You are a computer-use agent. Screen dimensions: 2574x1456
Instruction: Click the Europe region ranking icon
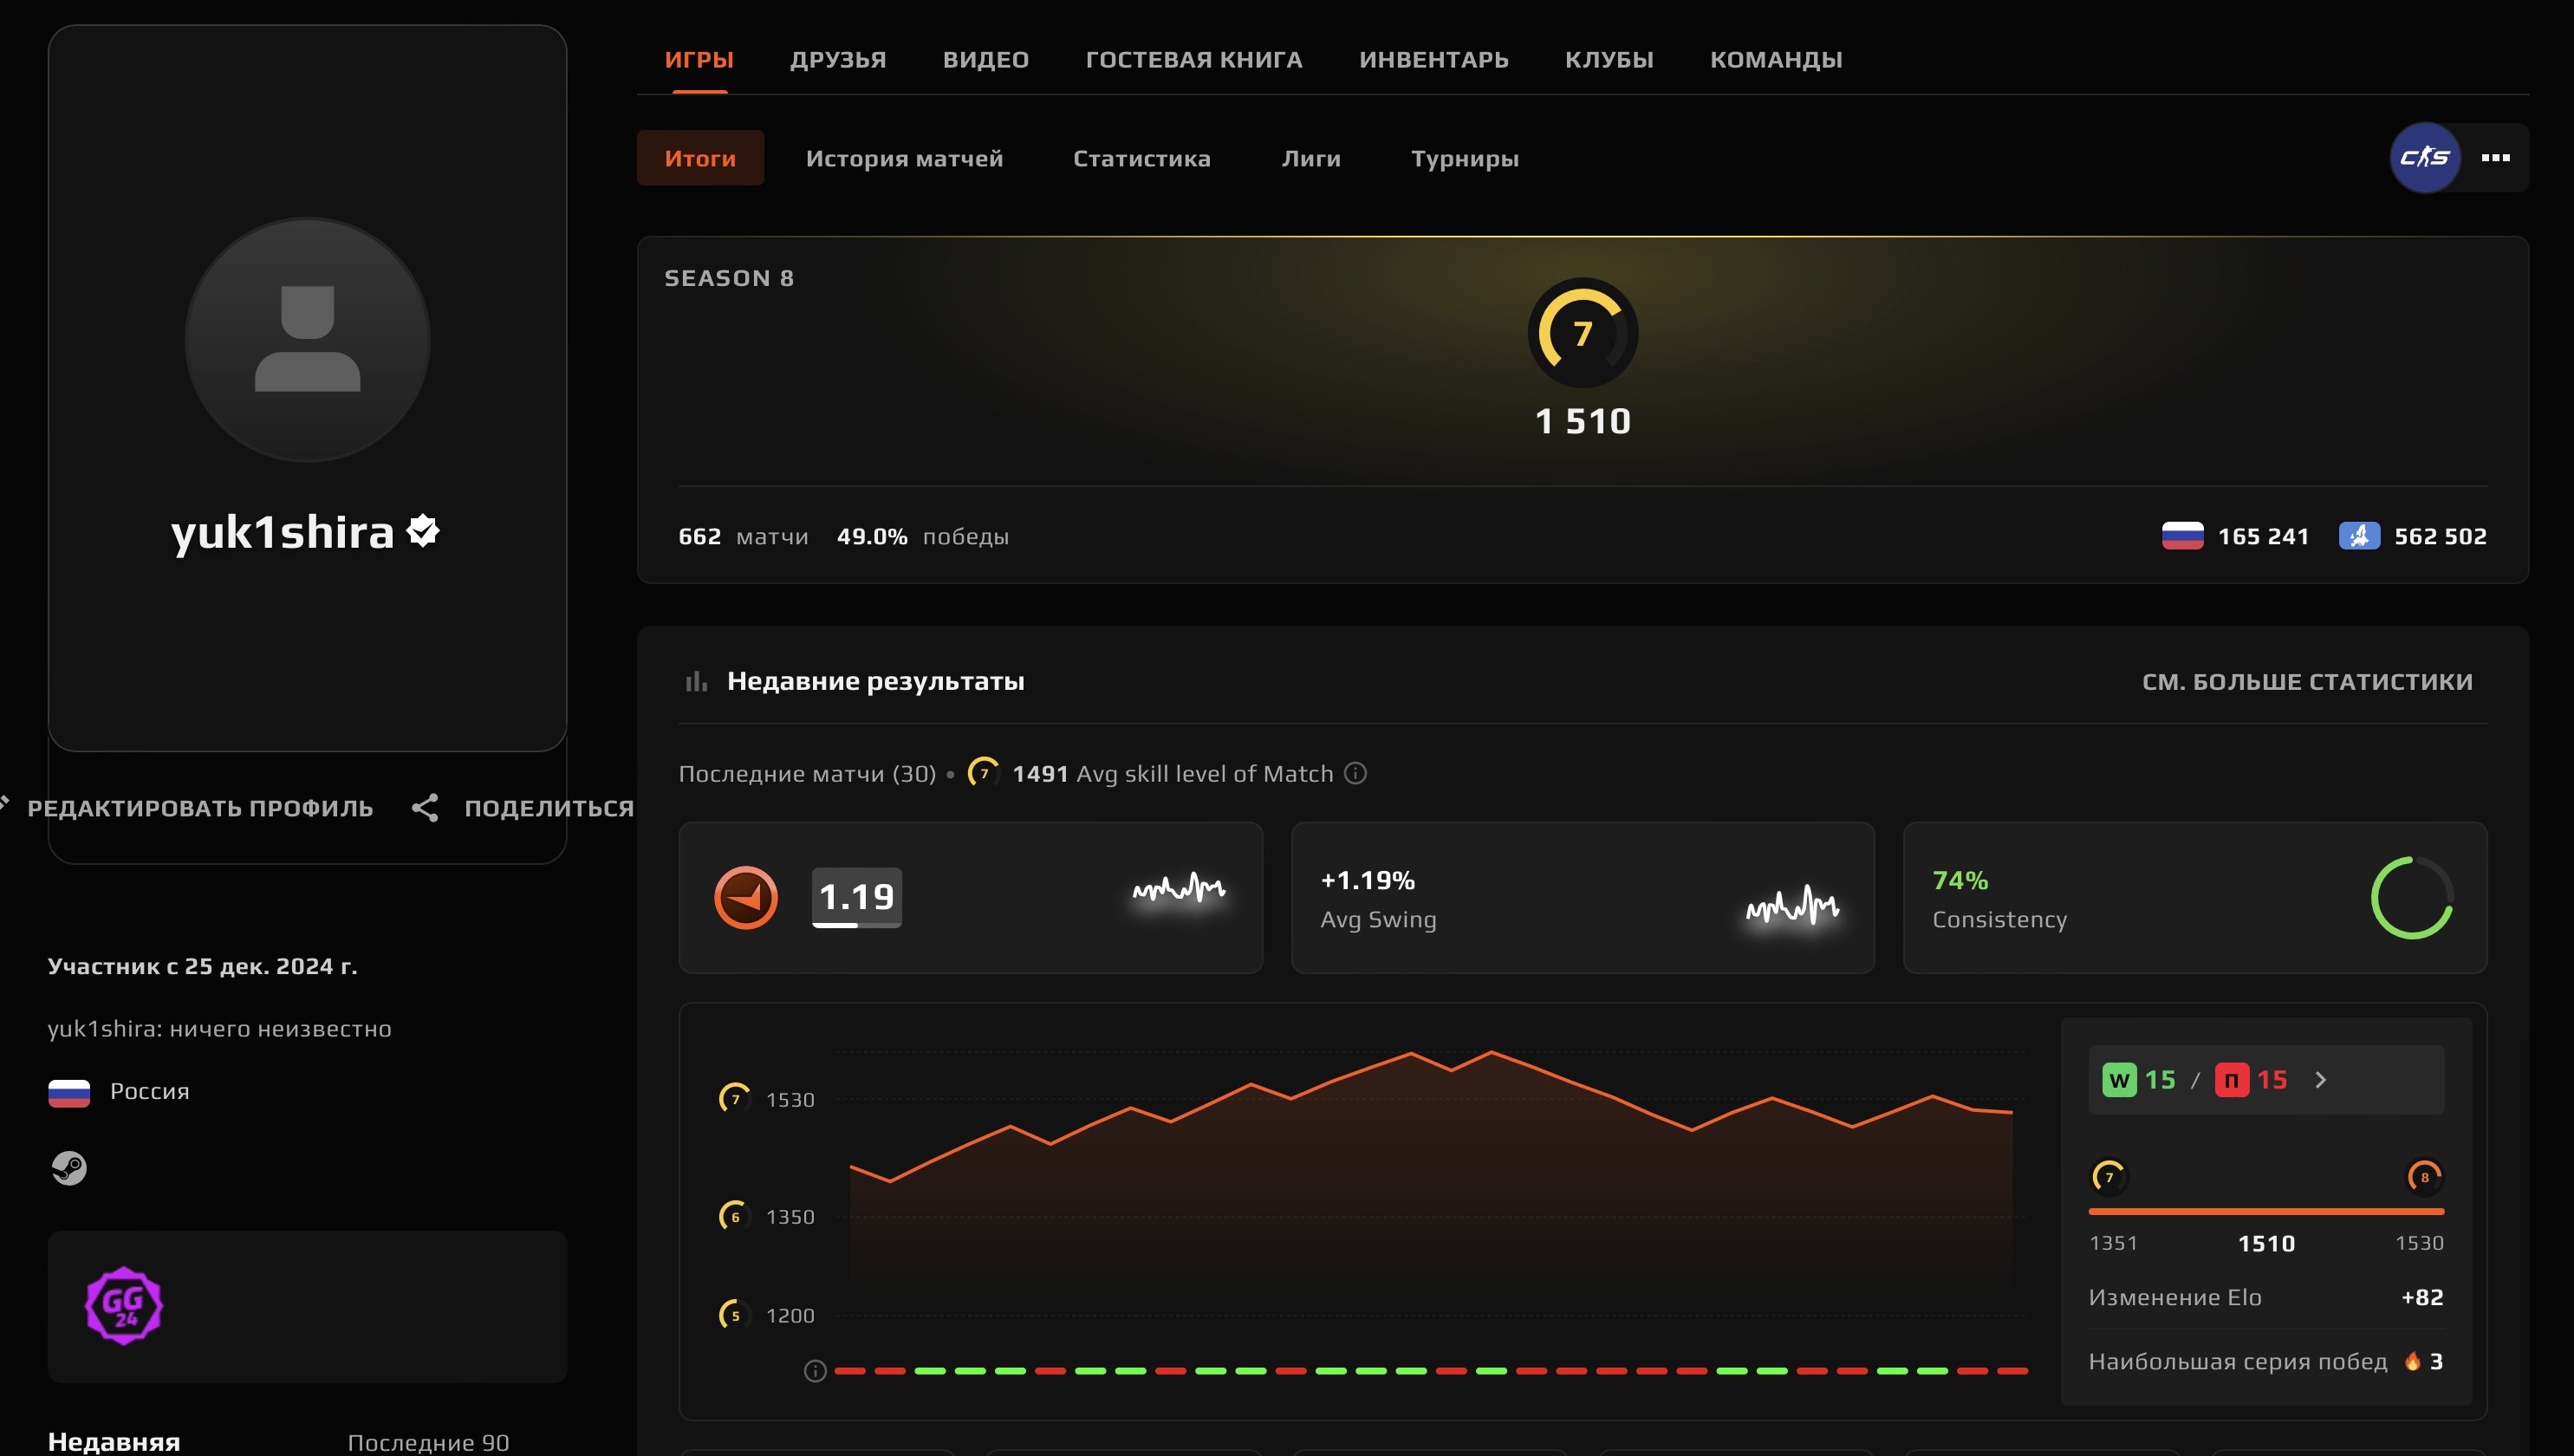2359,536
